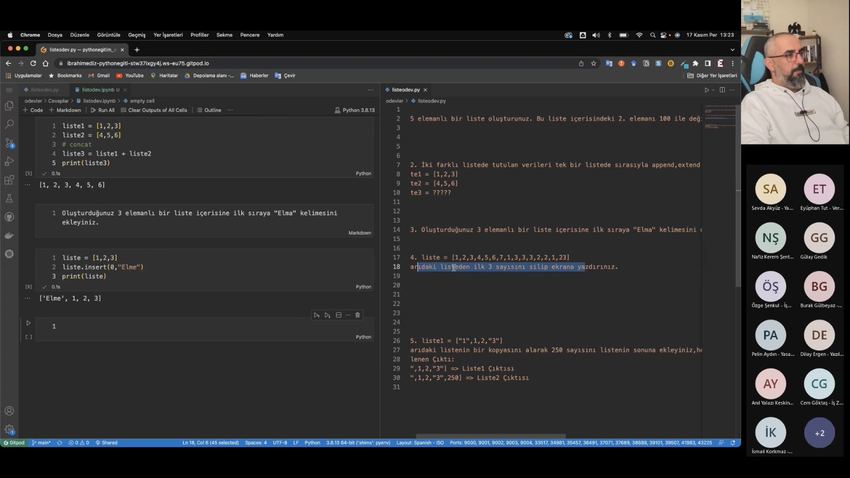Open the Testing flask view
Screen dimensions: 850x478
tap(9, 198)
